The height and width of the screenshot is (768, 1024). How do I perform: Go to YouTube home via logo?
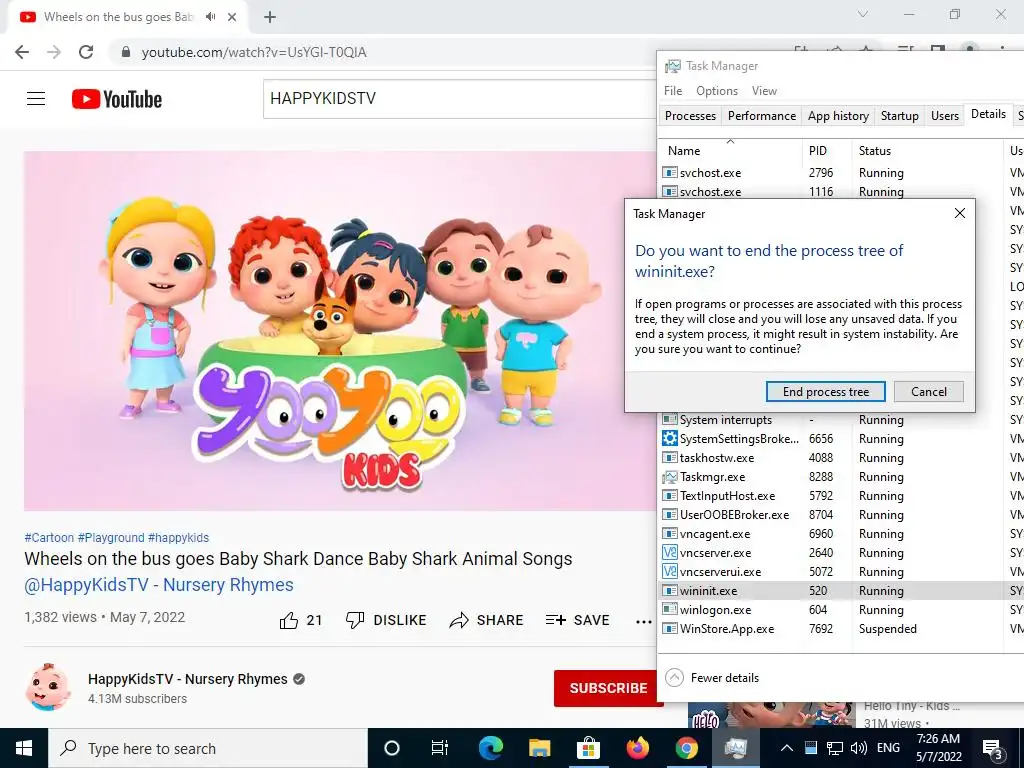pos(117,99)
